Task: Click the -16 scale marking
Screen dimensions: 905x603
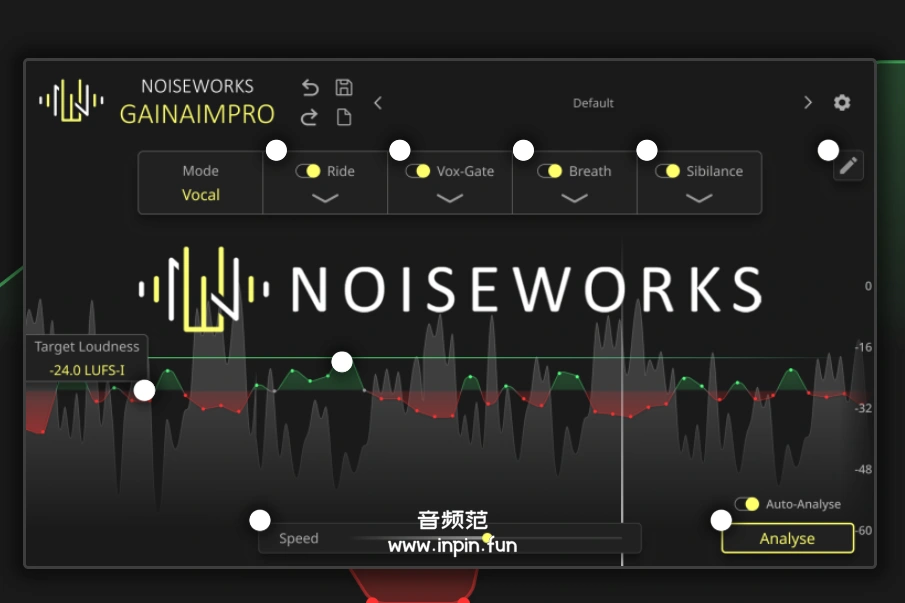Action: (863, 347)
